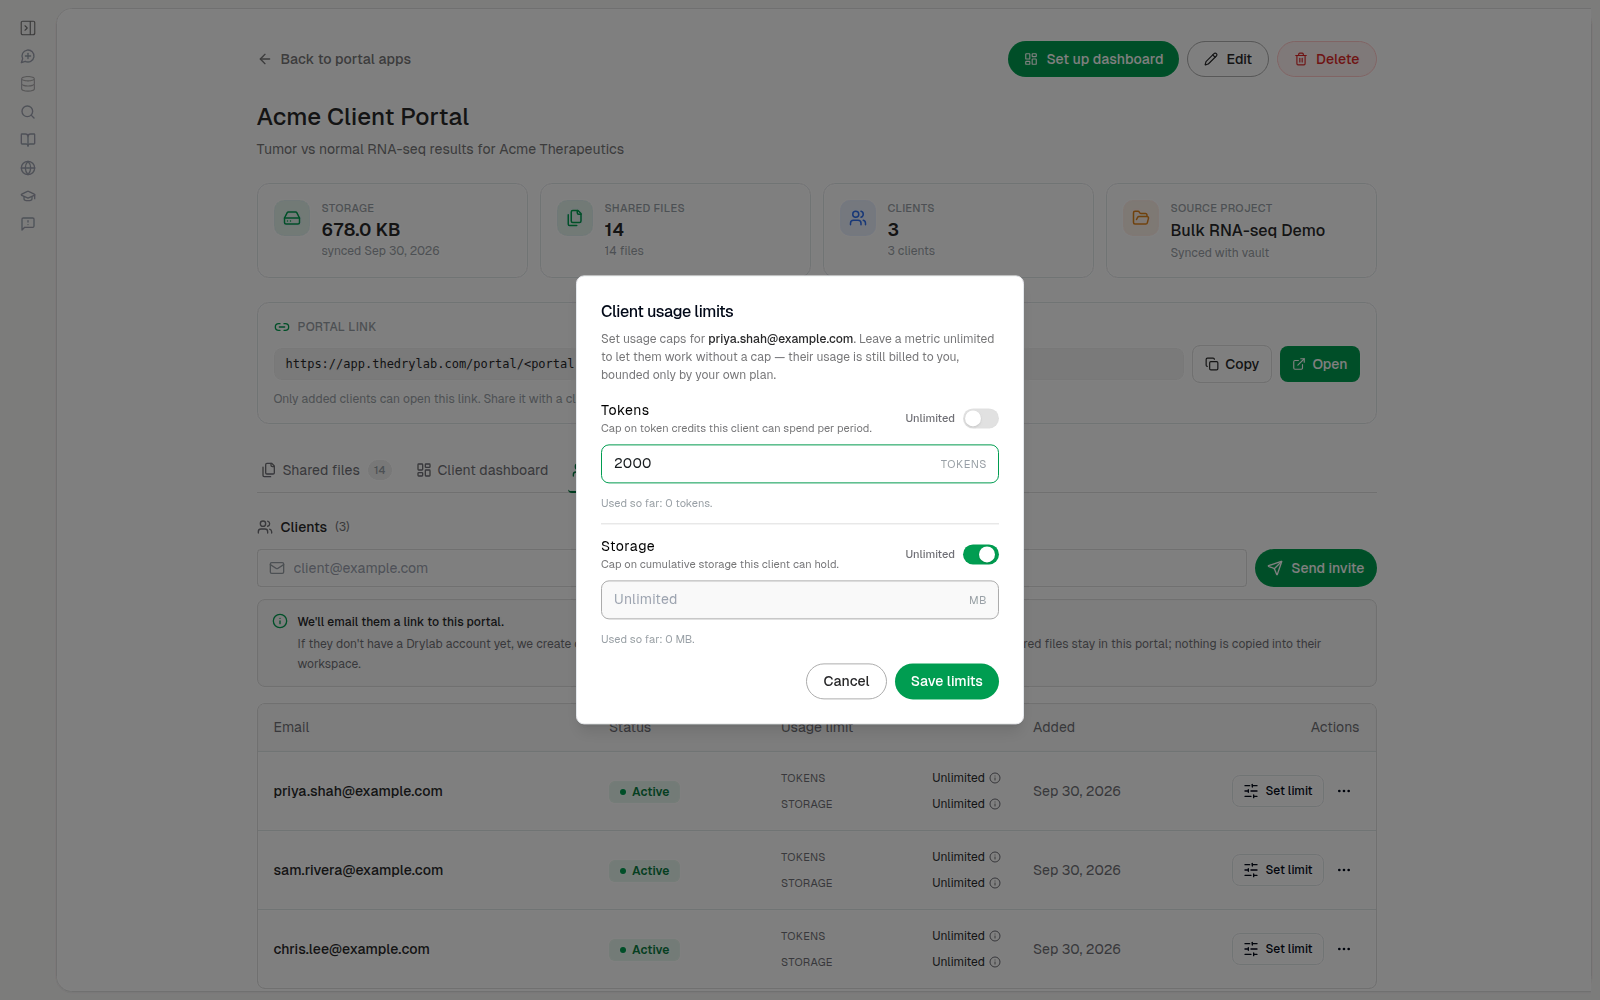Image resolution: width=1600 pixels, height=1000 pixels.
Task: Click the info icon beside sam.rivera storage Unlimited
Action: click(x=995, y=883)
